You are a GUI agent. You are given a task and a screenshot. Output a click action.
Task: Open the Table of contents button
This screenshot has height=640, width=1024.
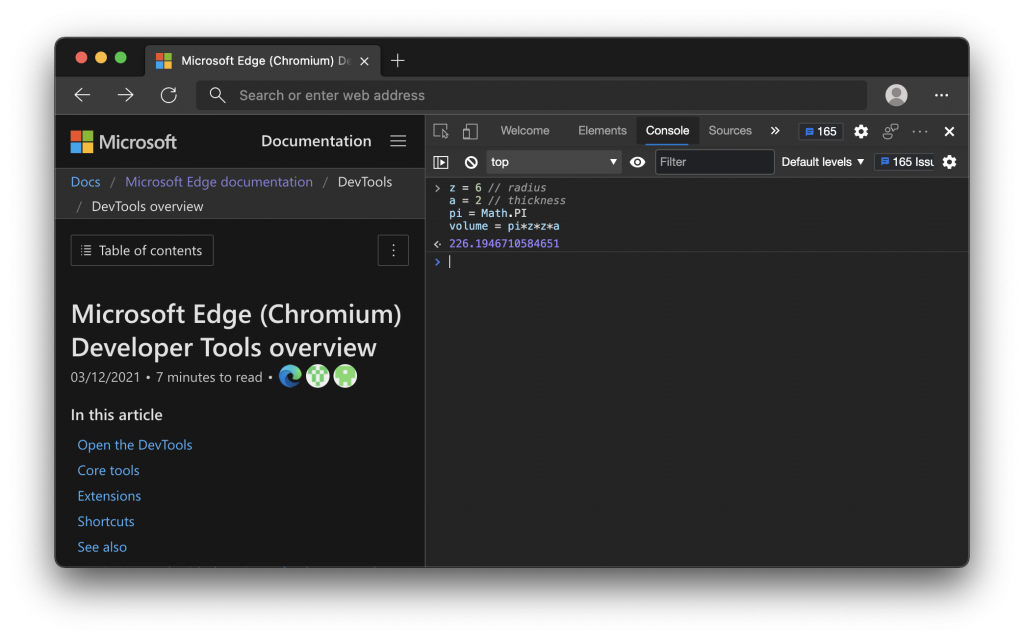pos(142,250)
